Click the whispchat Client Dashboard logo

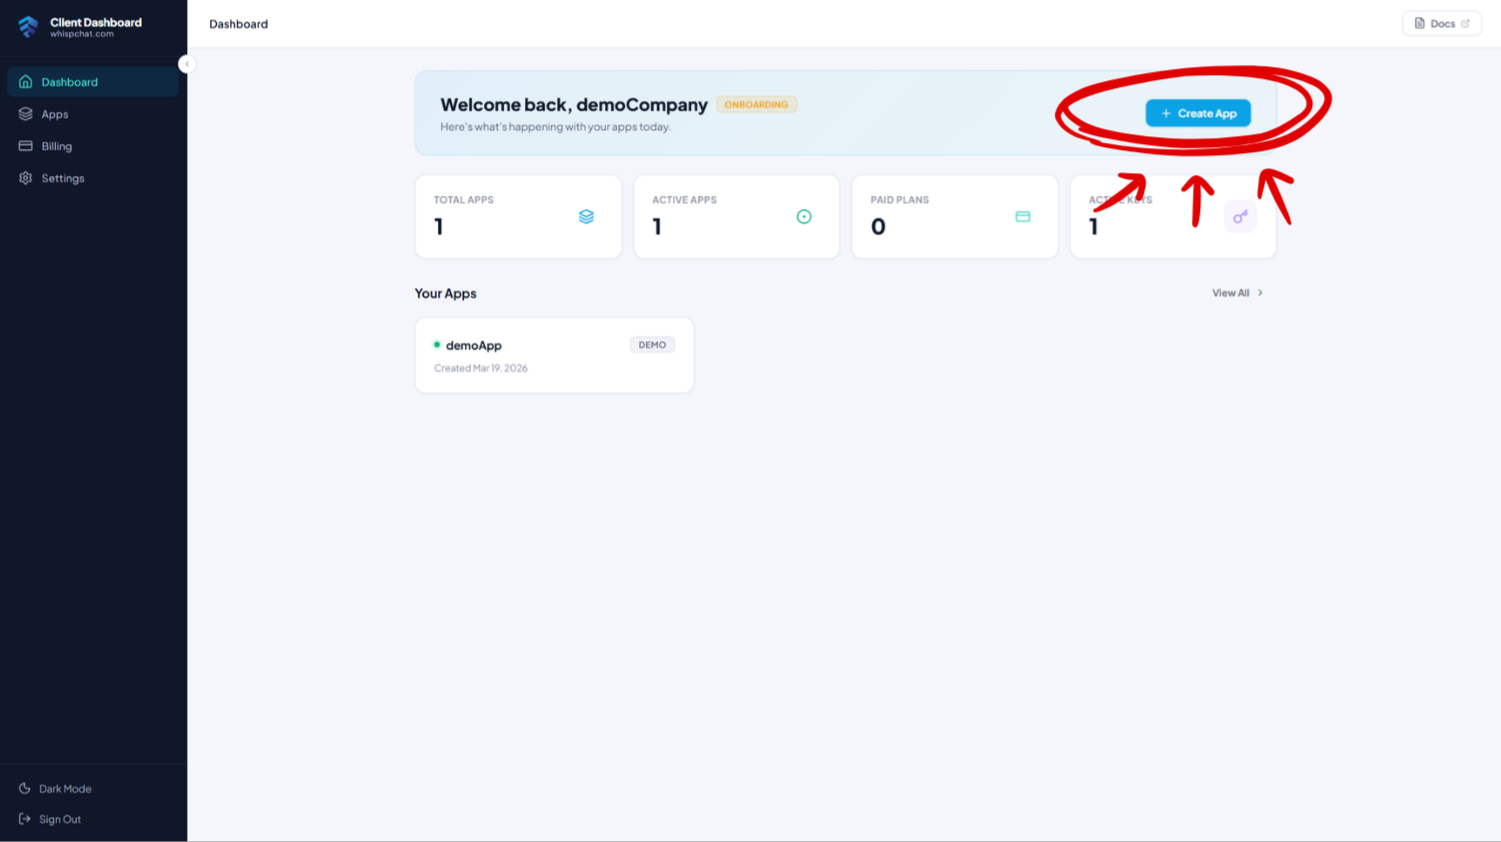[80, 28]
